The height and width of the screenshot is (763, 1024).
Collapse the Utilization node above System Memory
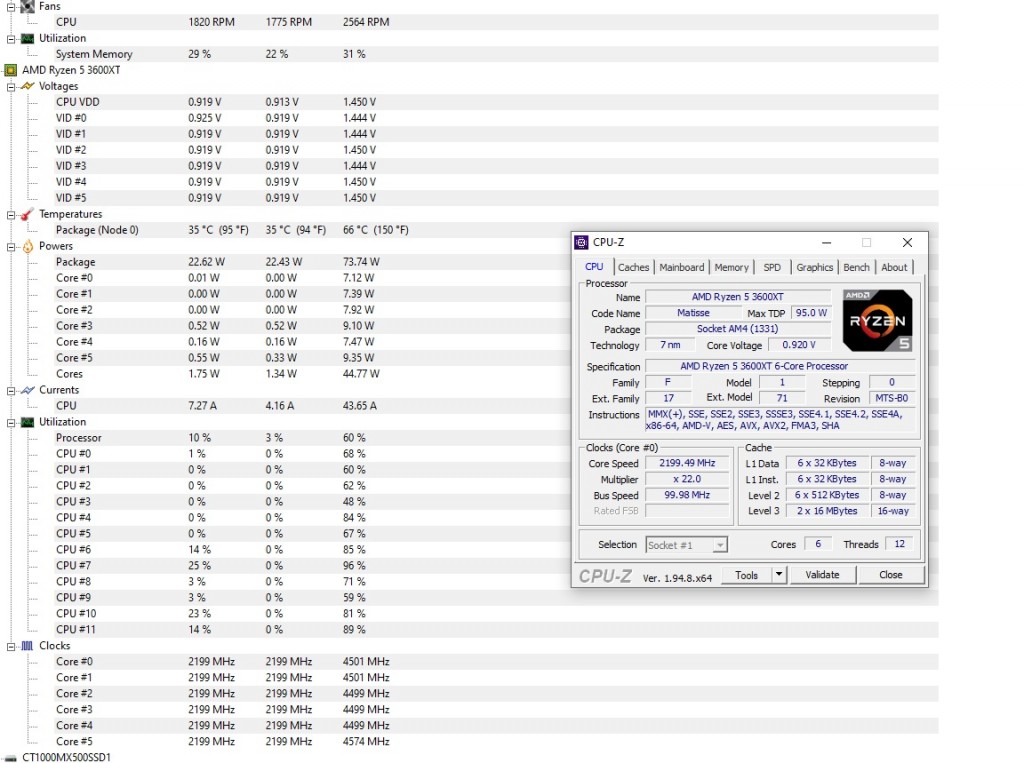click(x=11, y=39)
